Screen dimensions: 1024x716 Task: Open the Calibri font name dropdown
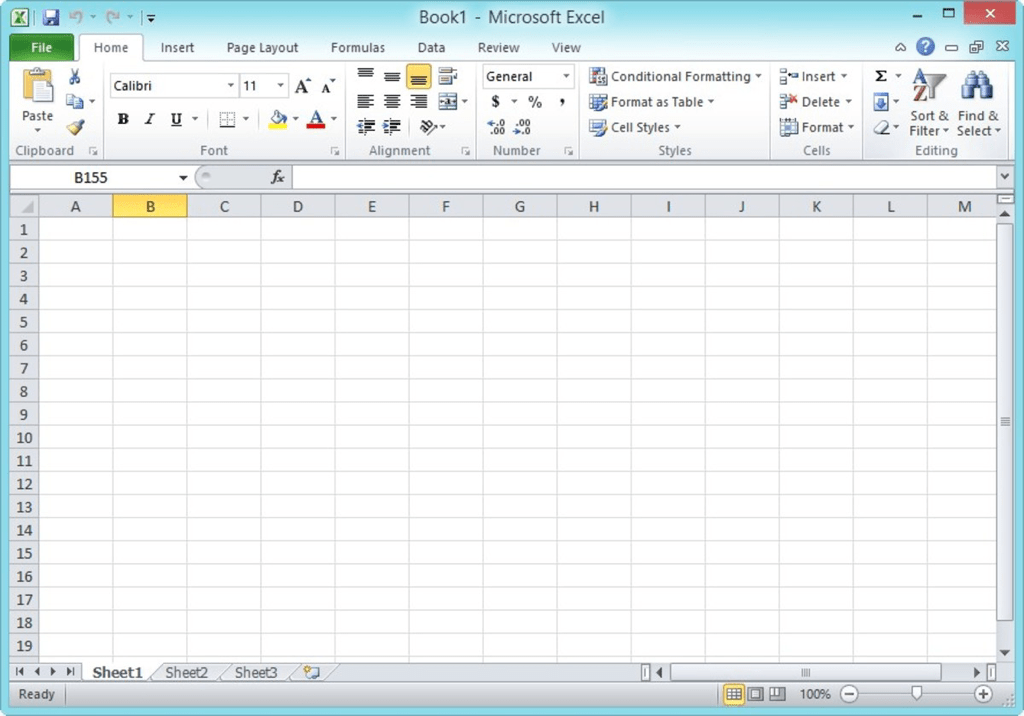[231, 86]
